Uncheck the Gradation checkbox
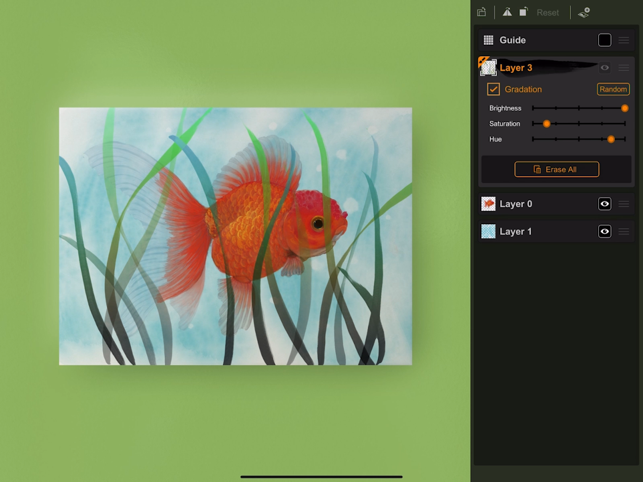Screen dimensions: 643x482 493,89
